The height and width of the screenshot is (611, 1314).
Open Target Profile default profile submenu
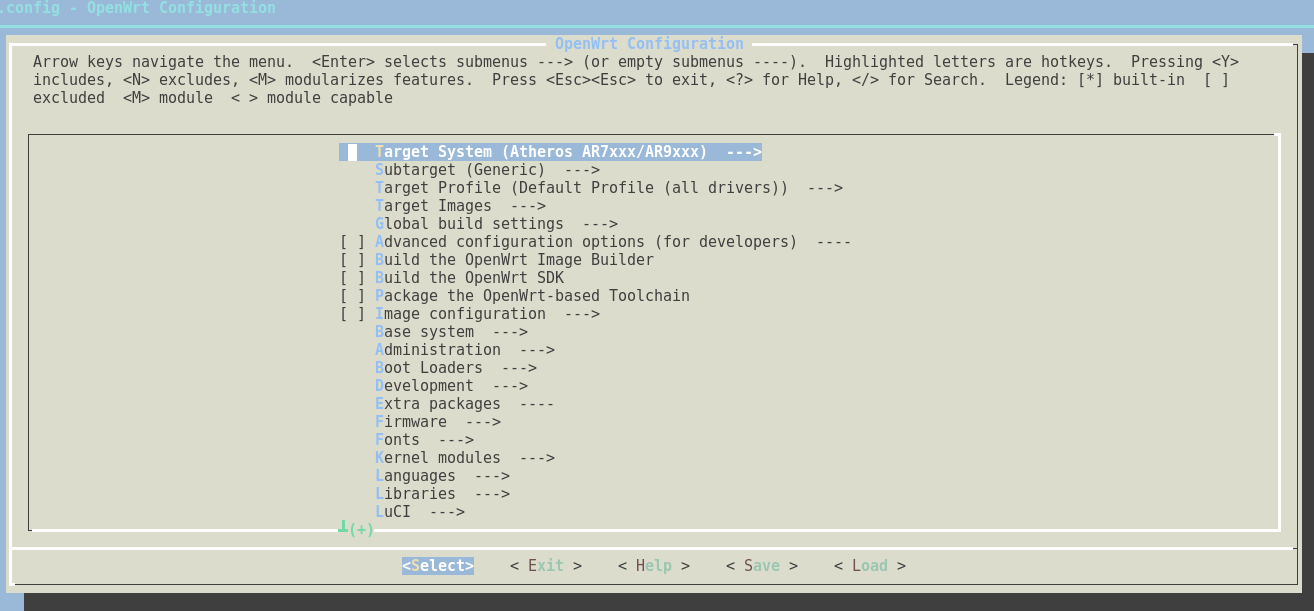[608, 188]
